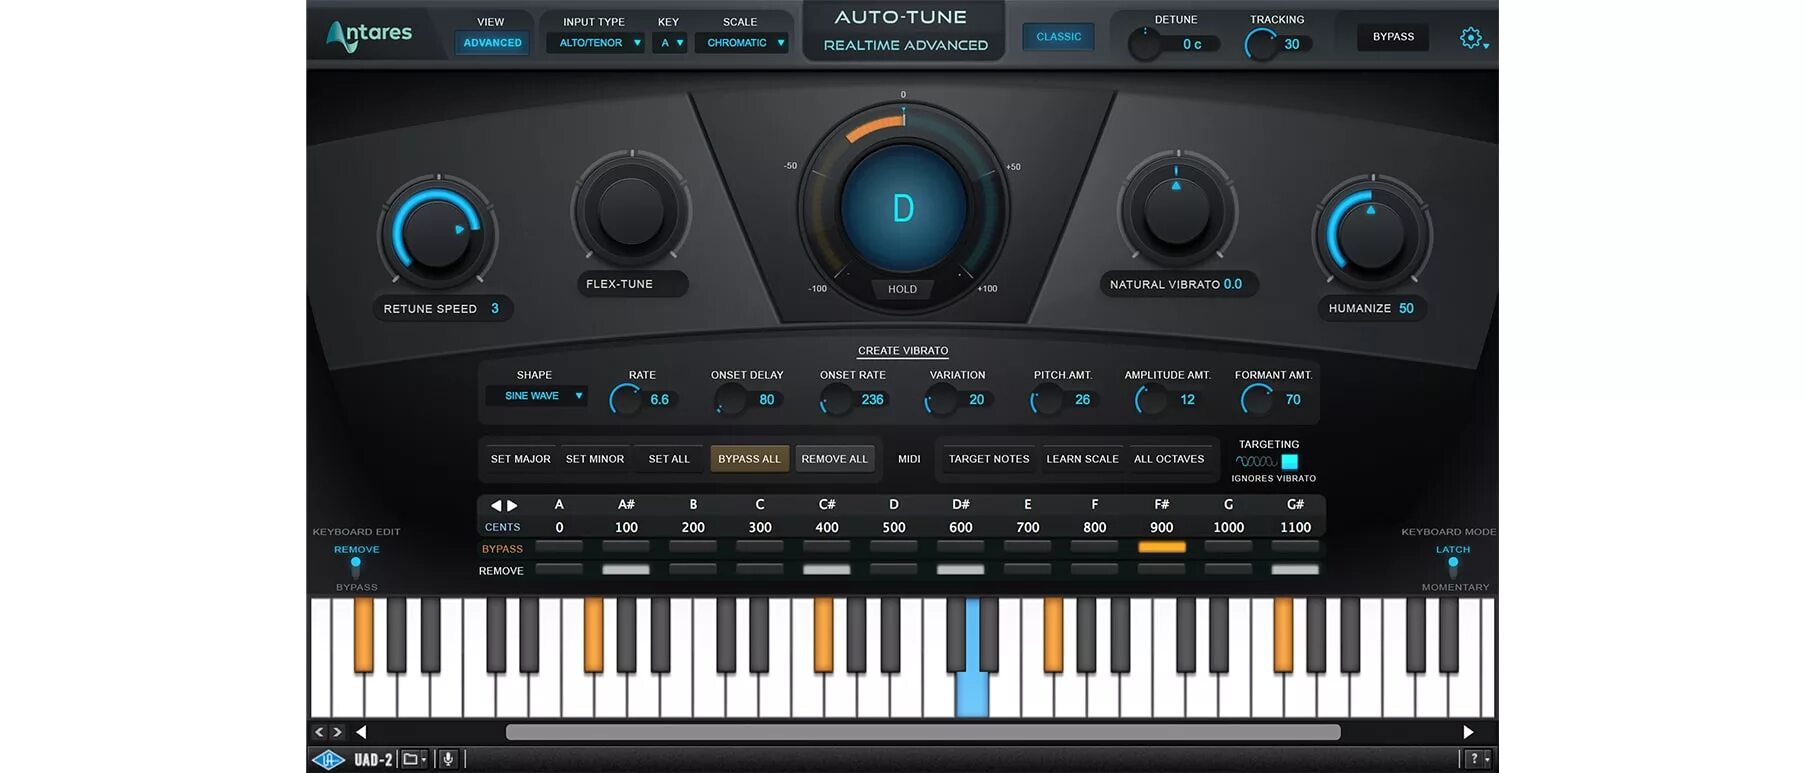Toggle remove for note C#

click(827, 570)
